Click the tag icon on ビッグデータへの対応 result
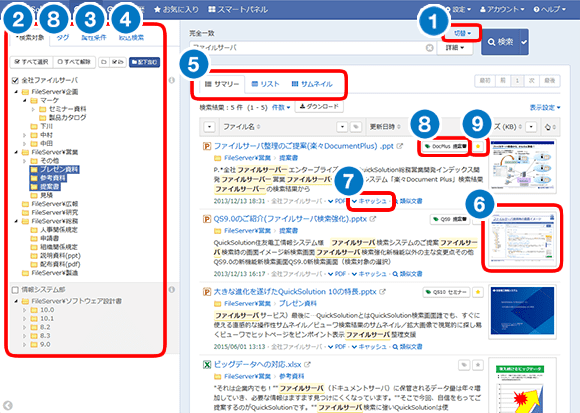The image size is (580, 413). [x=464, y=365]
